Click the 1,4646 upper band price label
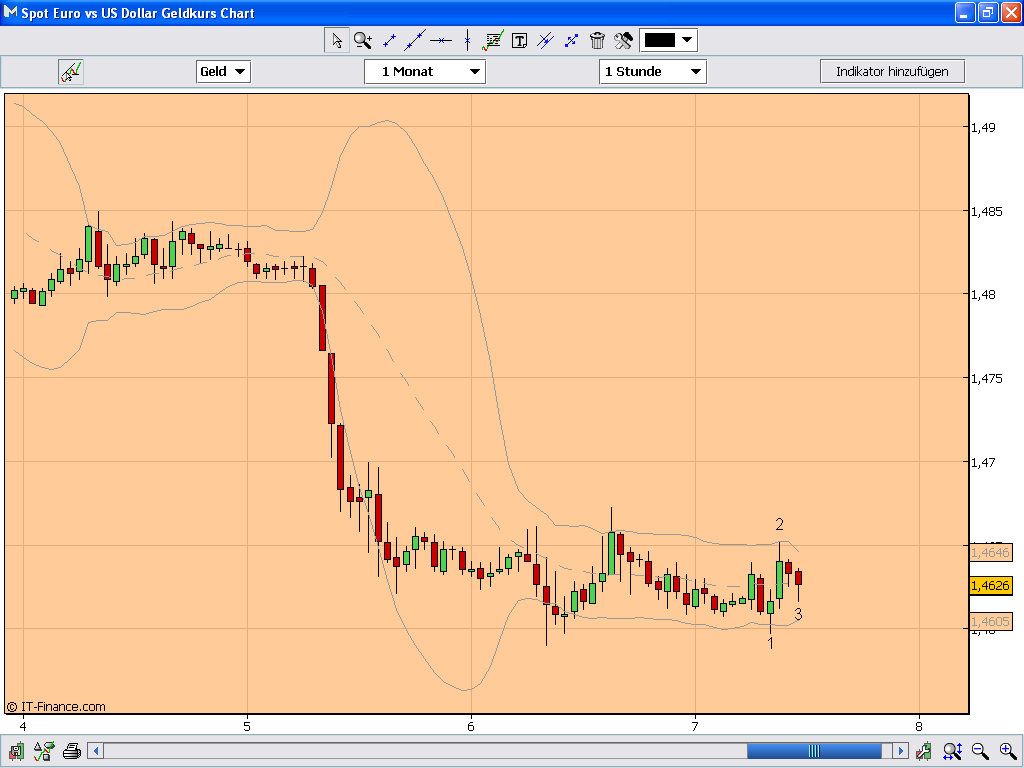The height and width of the screenshot is (768, 1024). click(x=990, y=552)
